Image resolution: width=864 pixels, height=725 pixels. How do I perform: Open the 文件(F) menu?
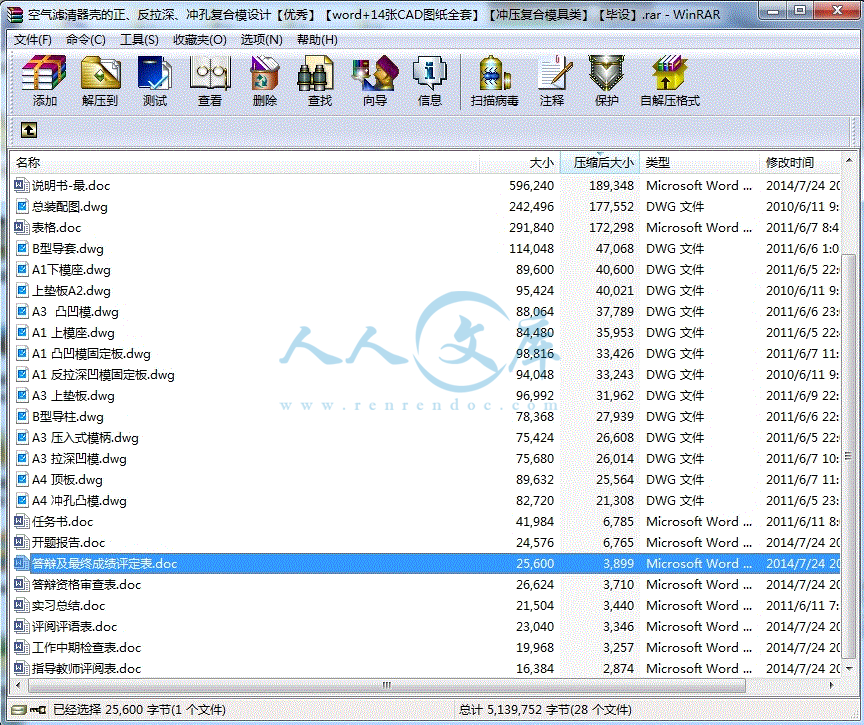(33, 40)
